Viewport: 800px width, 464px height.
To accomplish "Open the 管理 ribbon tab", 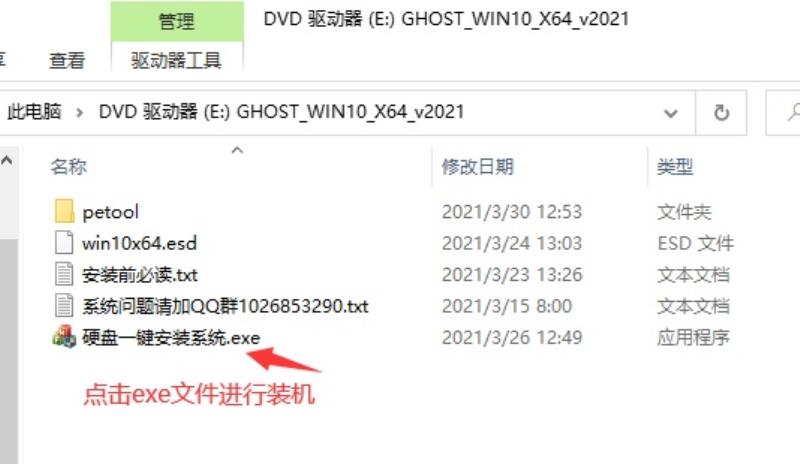I will point(177,21).
